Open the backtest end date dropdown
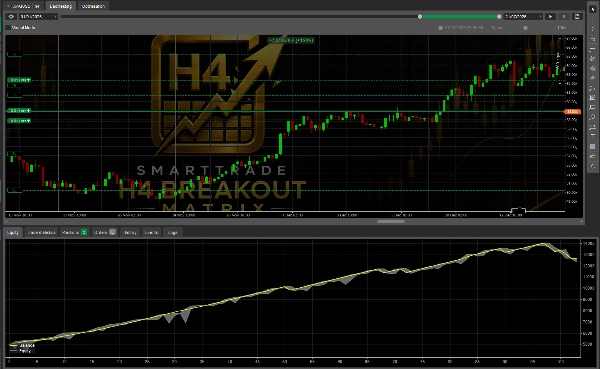This screenshot has width=600, height=369. click(x=523, y=16)
